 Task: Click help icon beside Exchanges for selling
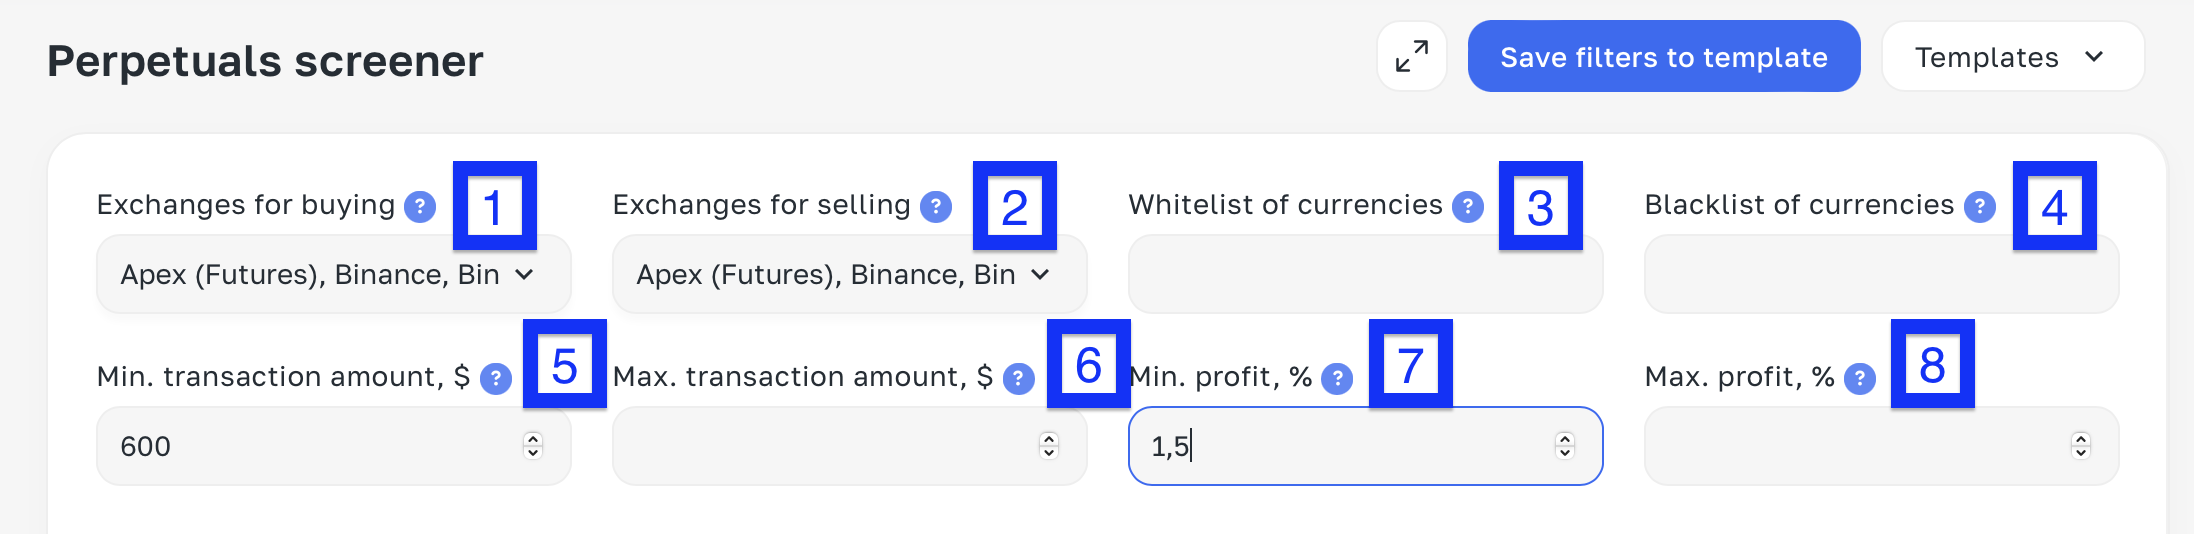(936, 207)
